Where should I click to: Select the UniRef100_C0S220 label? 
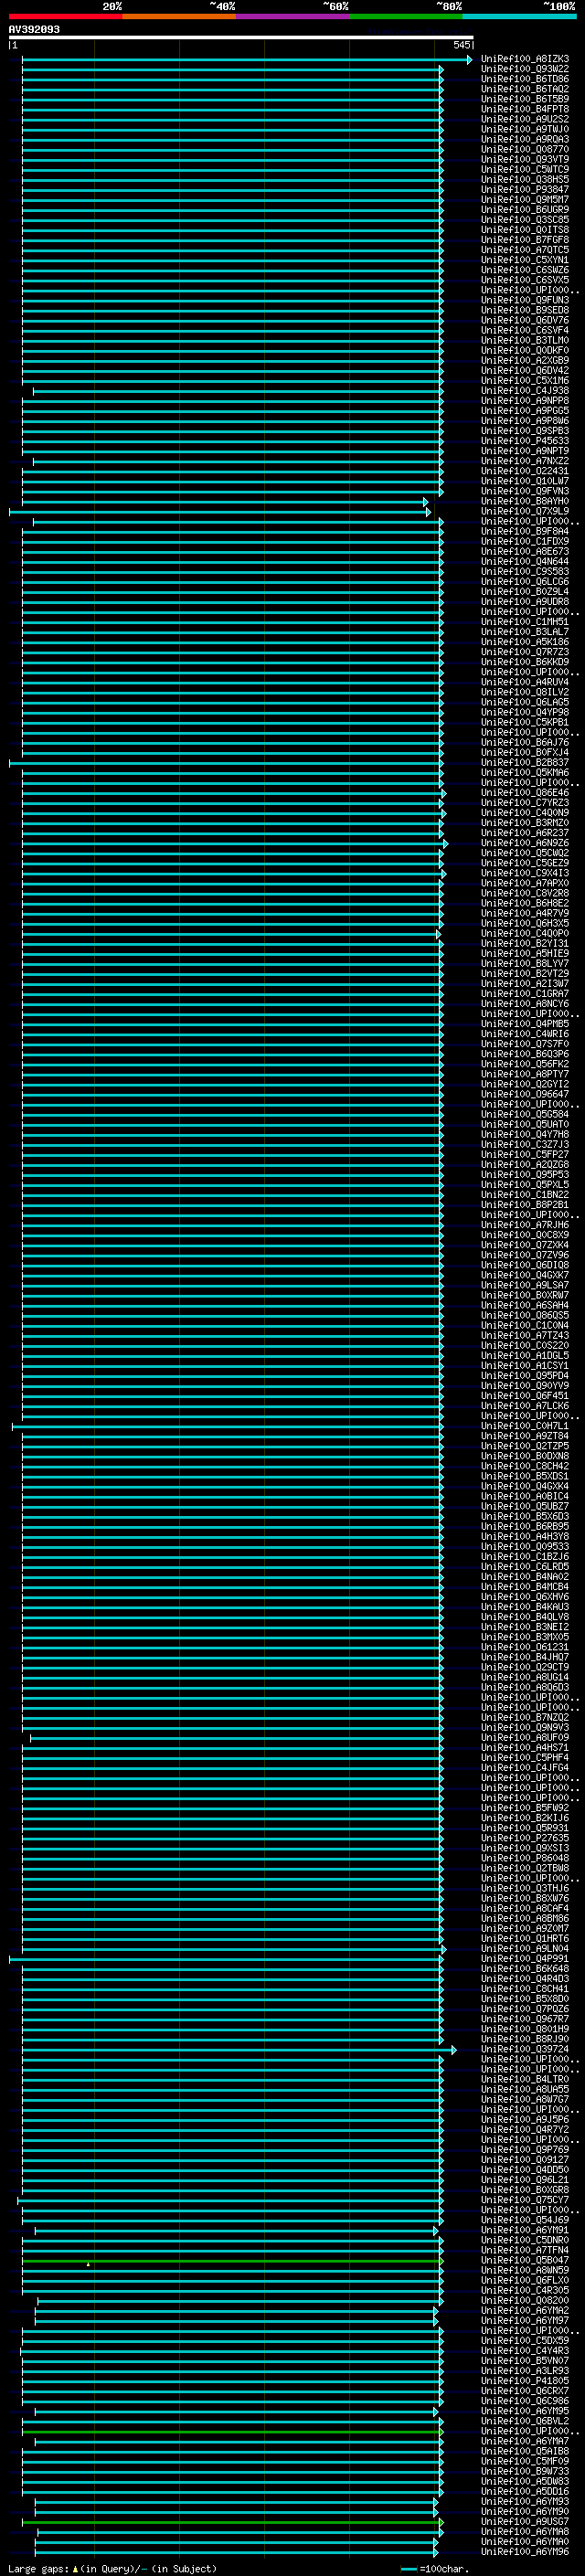point(524,1346)
